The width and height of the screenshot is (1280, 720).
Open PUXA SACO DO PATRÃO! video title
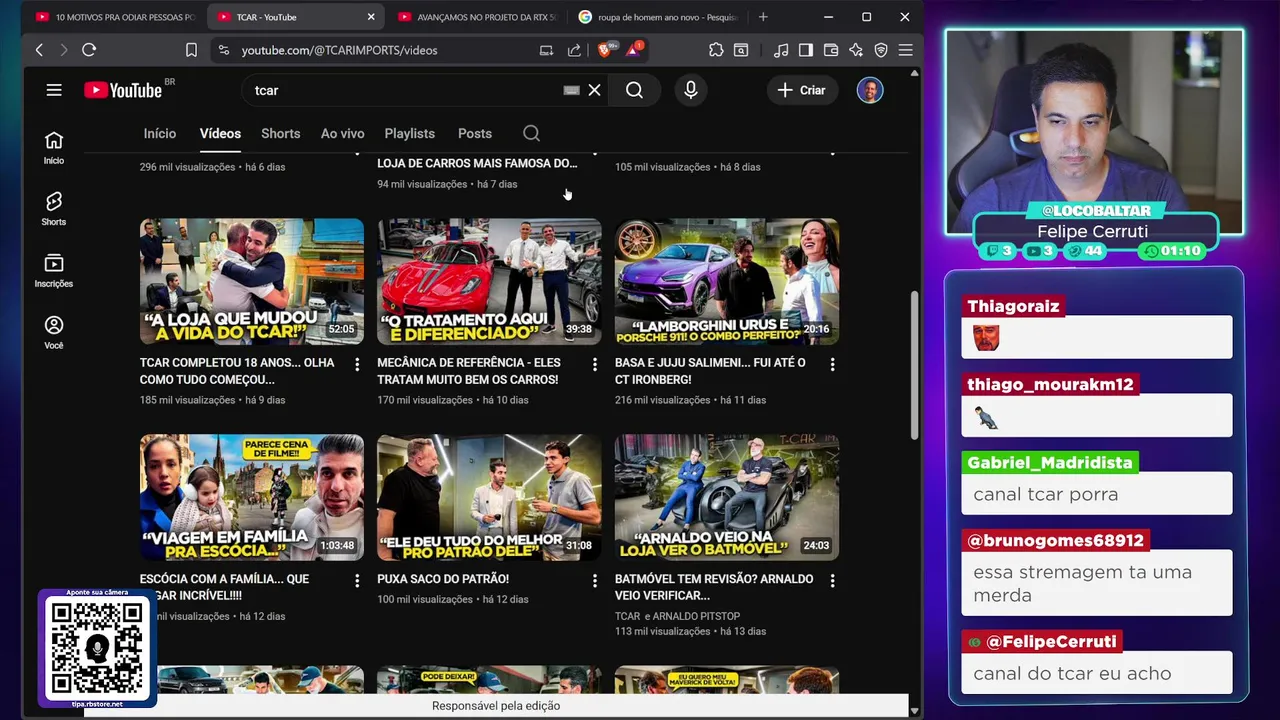click(x=443, y=579)
